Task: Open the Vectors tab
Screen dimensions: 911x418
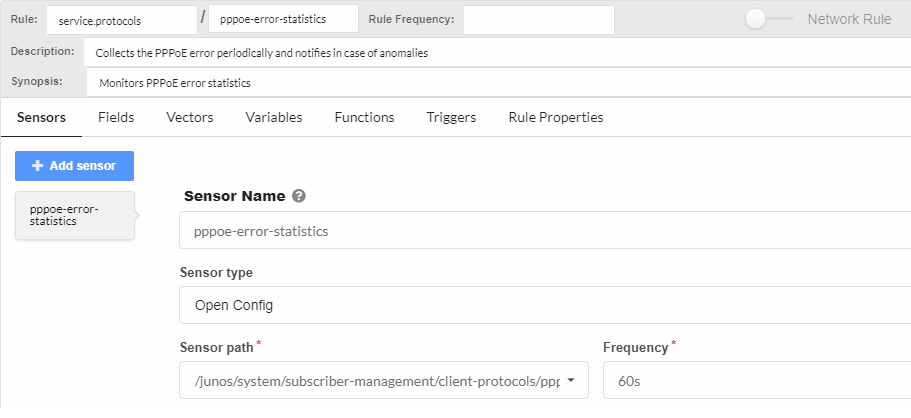Action: [x=190, y=117]
